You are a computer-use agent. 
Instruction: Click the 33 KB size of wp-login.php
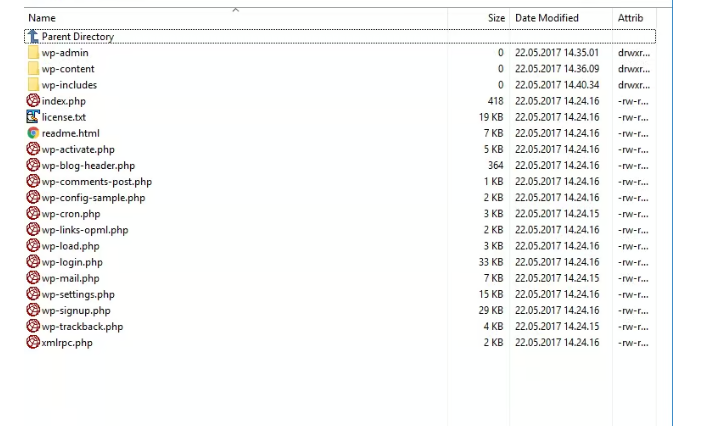click(491, 262)
